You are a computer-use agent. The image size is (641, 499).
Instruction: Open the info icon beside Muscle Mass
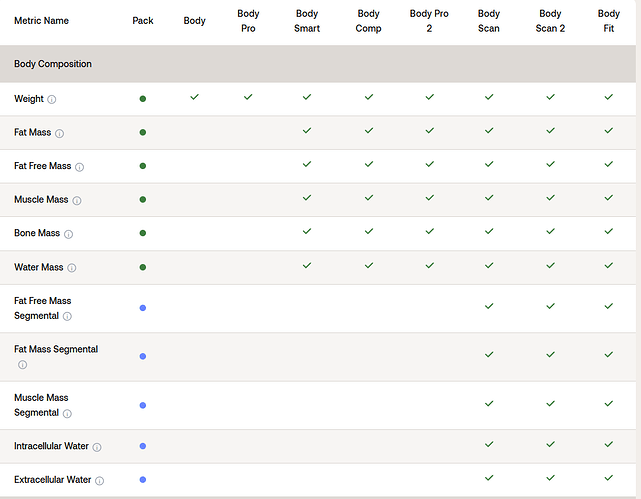(x=77, y=200)
